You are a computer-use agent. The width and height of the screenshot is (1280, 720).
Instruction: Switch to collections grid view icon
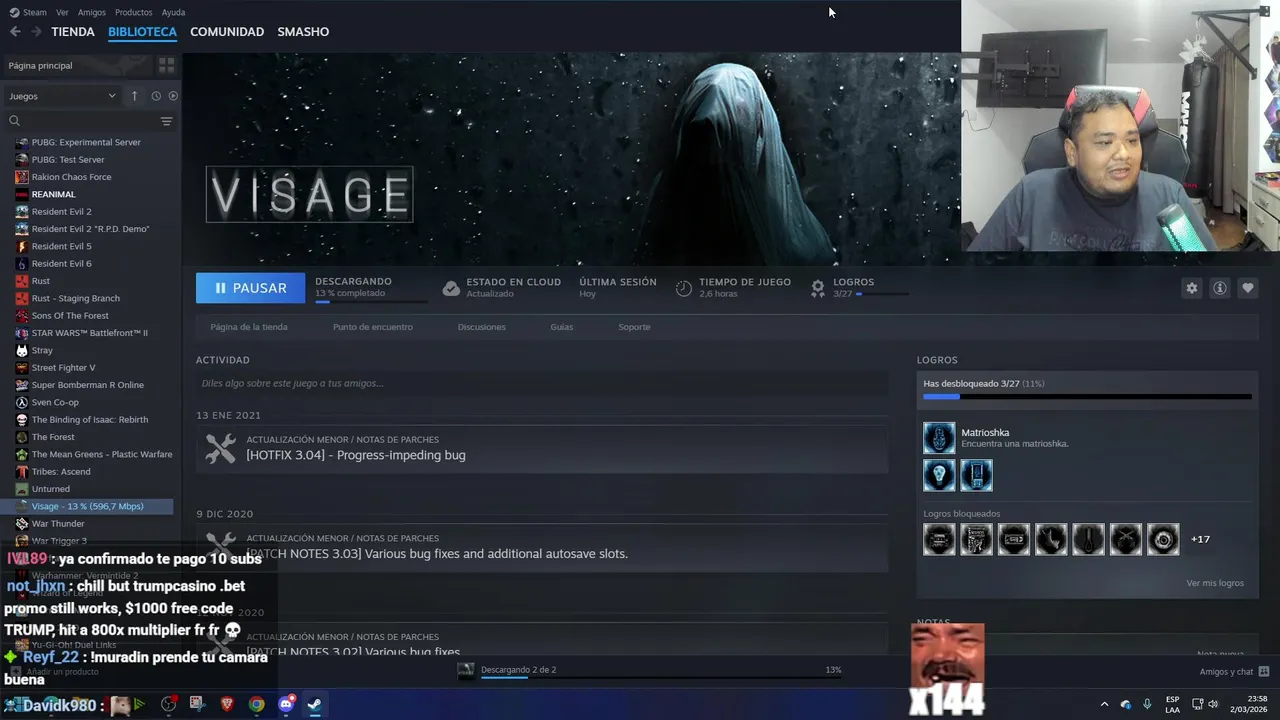coord(166,65)
